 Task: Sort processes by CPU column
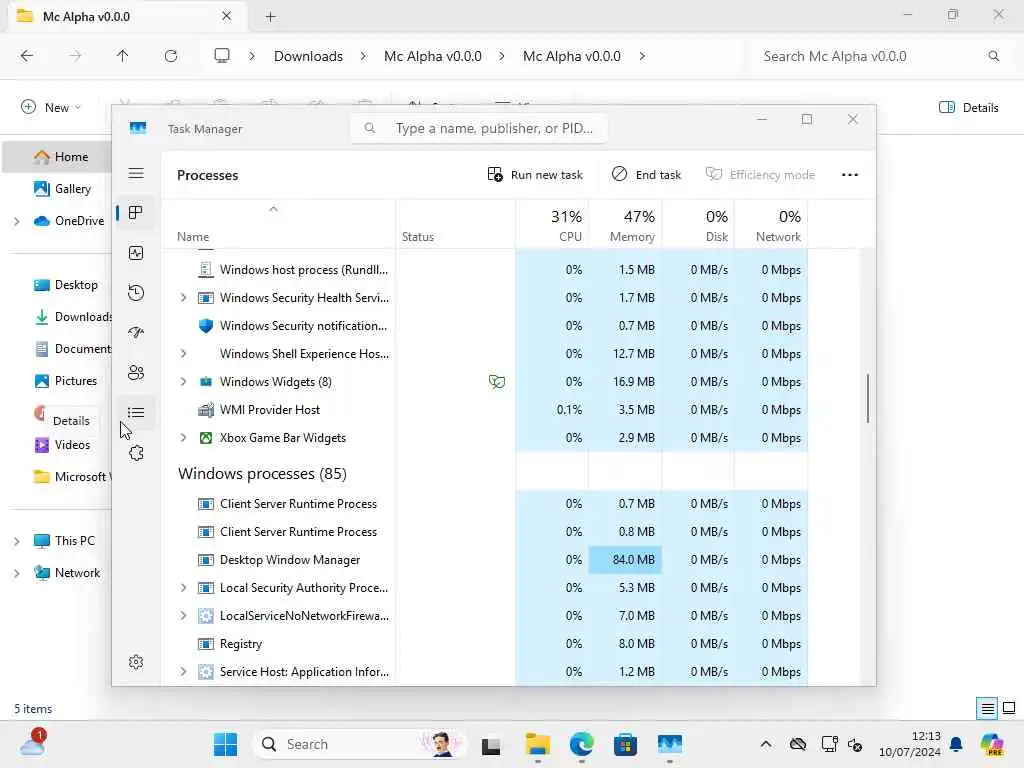pos(552,224)
